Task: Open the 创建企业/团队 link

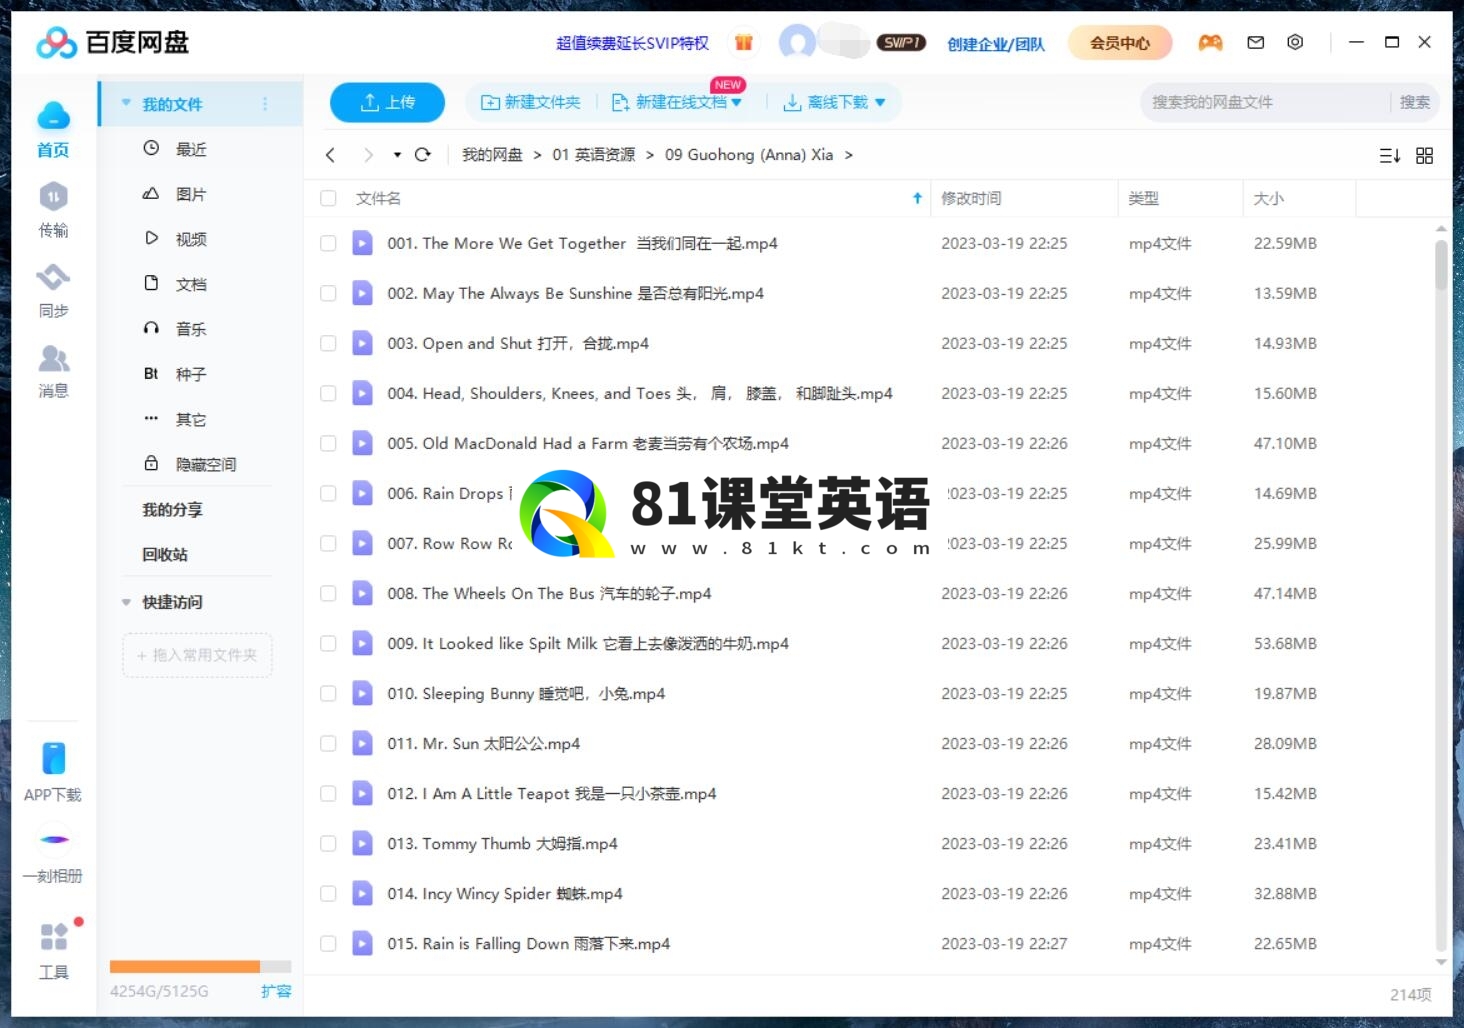Action: 996,43
